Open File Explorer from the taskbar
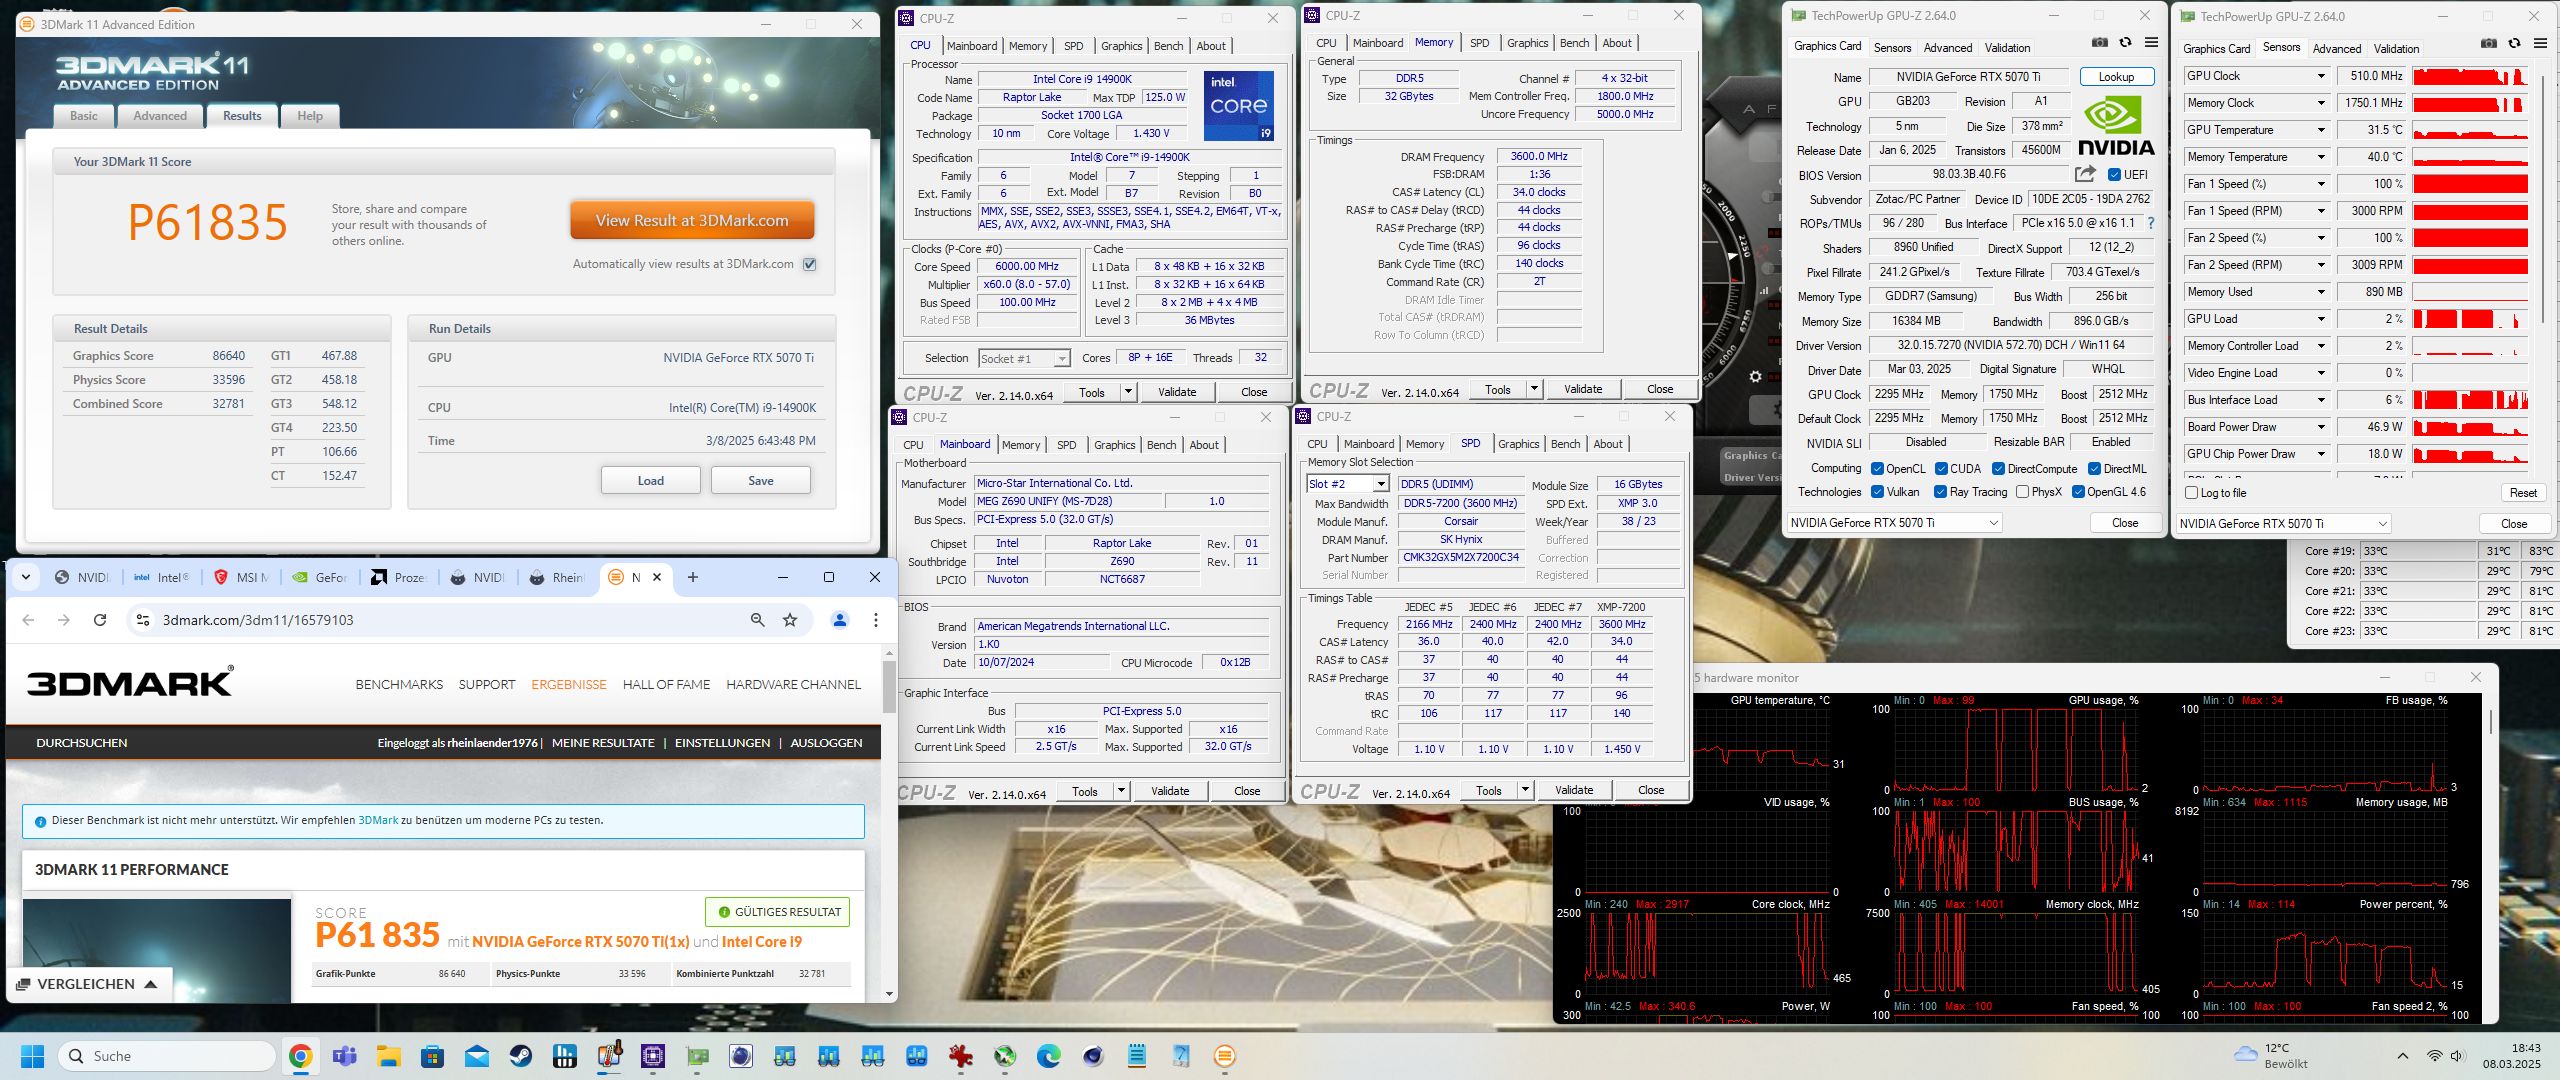 pyautogui.click(x=389, y=1056)
